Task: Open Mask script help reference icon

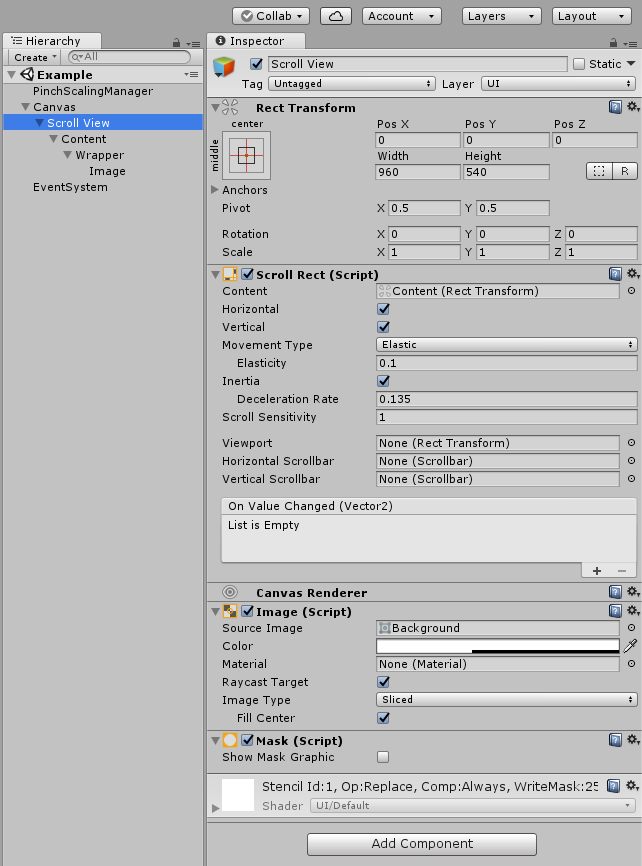Action: click(x=615, y=740)
